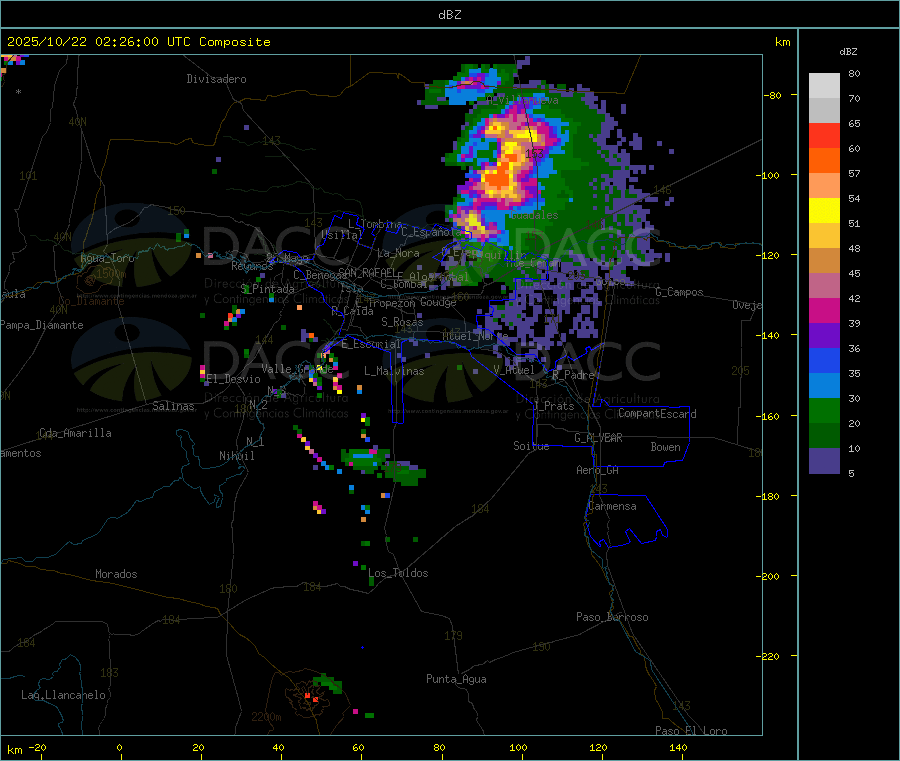Viewport: 900px width, 761px height.
Task: Click the orange-red storm core near label 153
Action: tap(499, 178)
